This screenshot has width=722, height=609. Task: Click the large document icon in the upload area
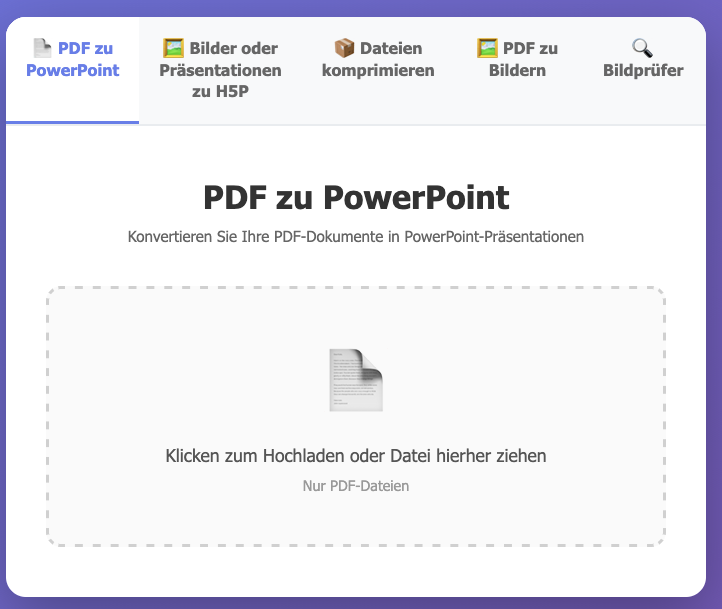click(356, 380)
